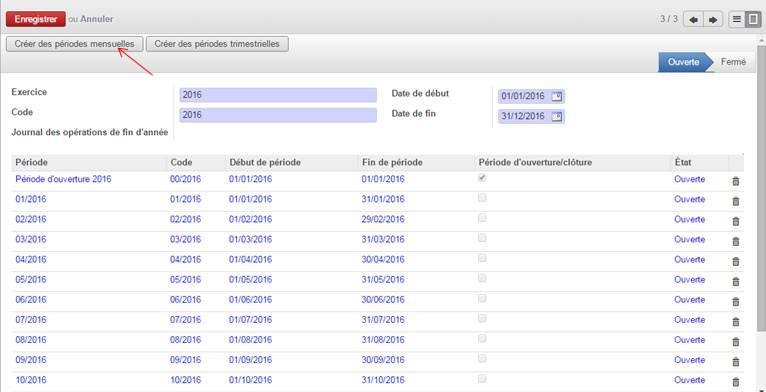Toggle opening/closing checkbox for period 08/2016
The width and height of the screenshot is (766, 392).
pyautogui.click(x=482, y=338)
